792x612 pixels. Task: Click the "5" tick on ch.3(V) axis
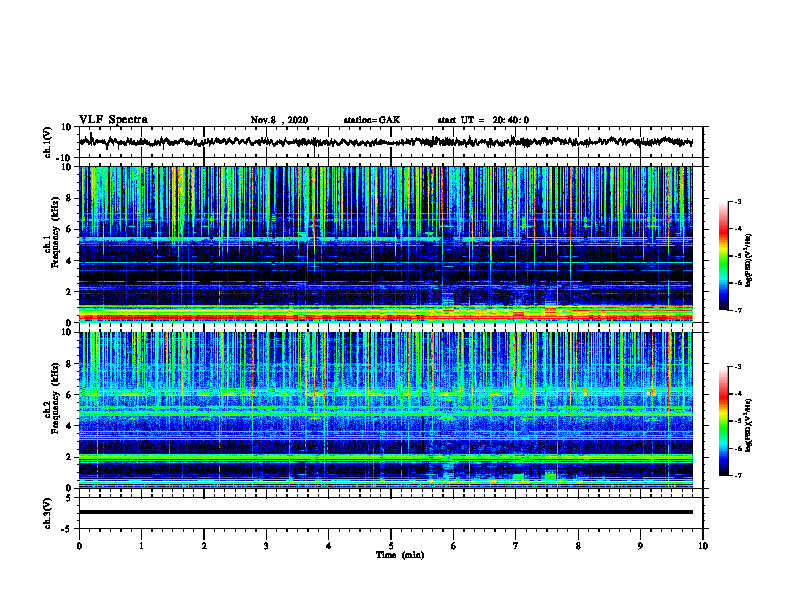point(70,498)
